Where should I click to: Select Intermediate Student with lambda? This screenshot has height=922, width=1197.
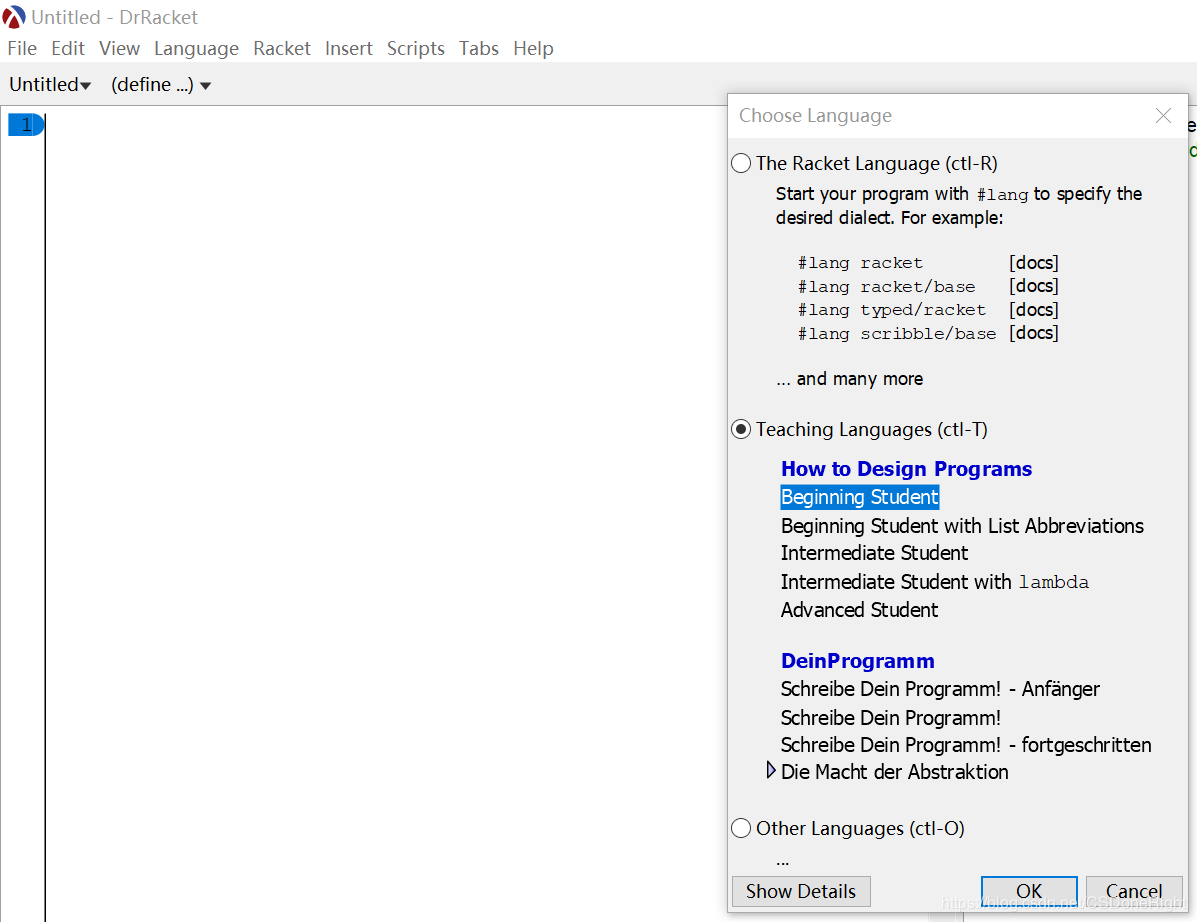pyautogui.click(x=934, y=582)
